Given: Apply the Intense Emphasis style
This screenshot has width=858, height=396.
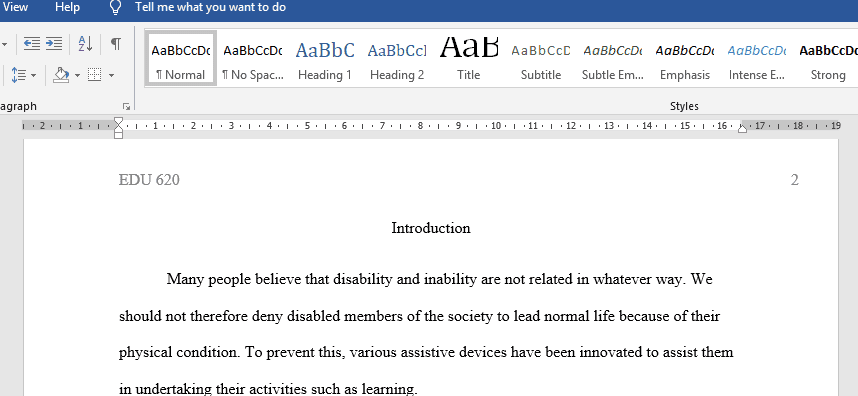Looking at the screenshot, I should [x=757, y=59].
